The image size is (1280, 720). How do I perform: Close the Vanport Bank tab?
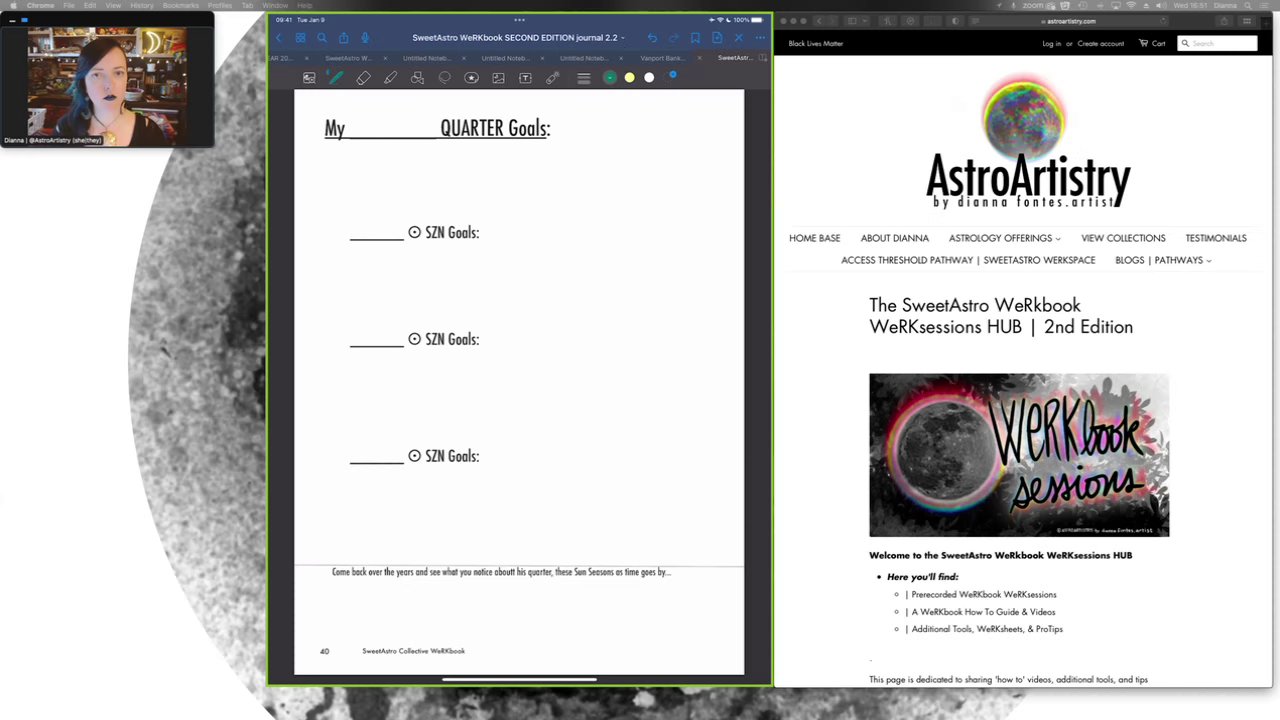tap(699, 58)
